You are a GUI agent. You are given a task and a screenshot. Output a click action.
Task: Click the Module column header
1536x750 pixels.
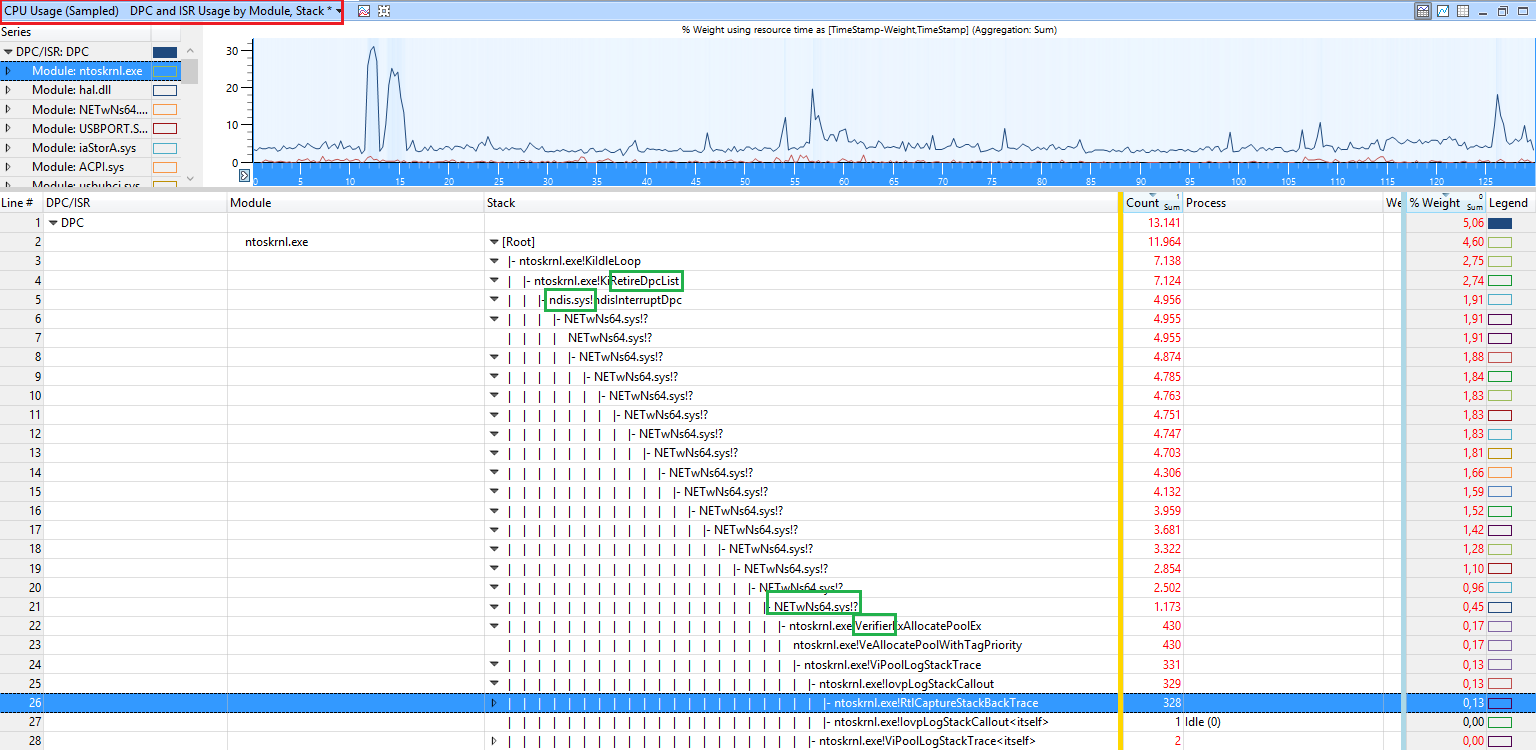[355, 203]
